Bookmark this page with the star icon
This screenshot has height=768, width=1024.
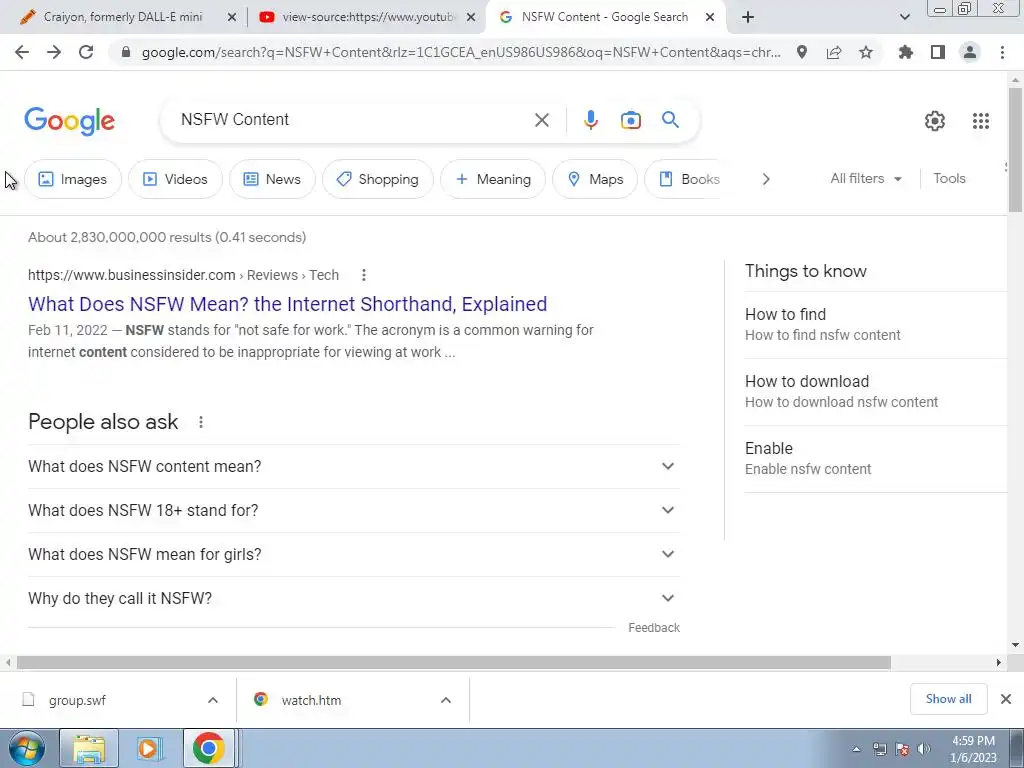coord(866,52)
